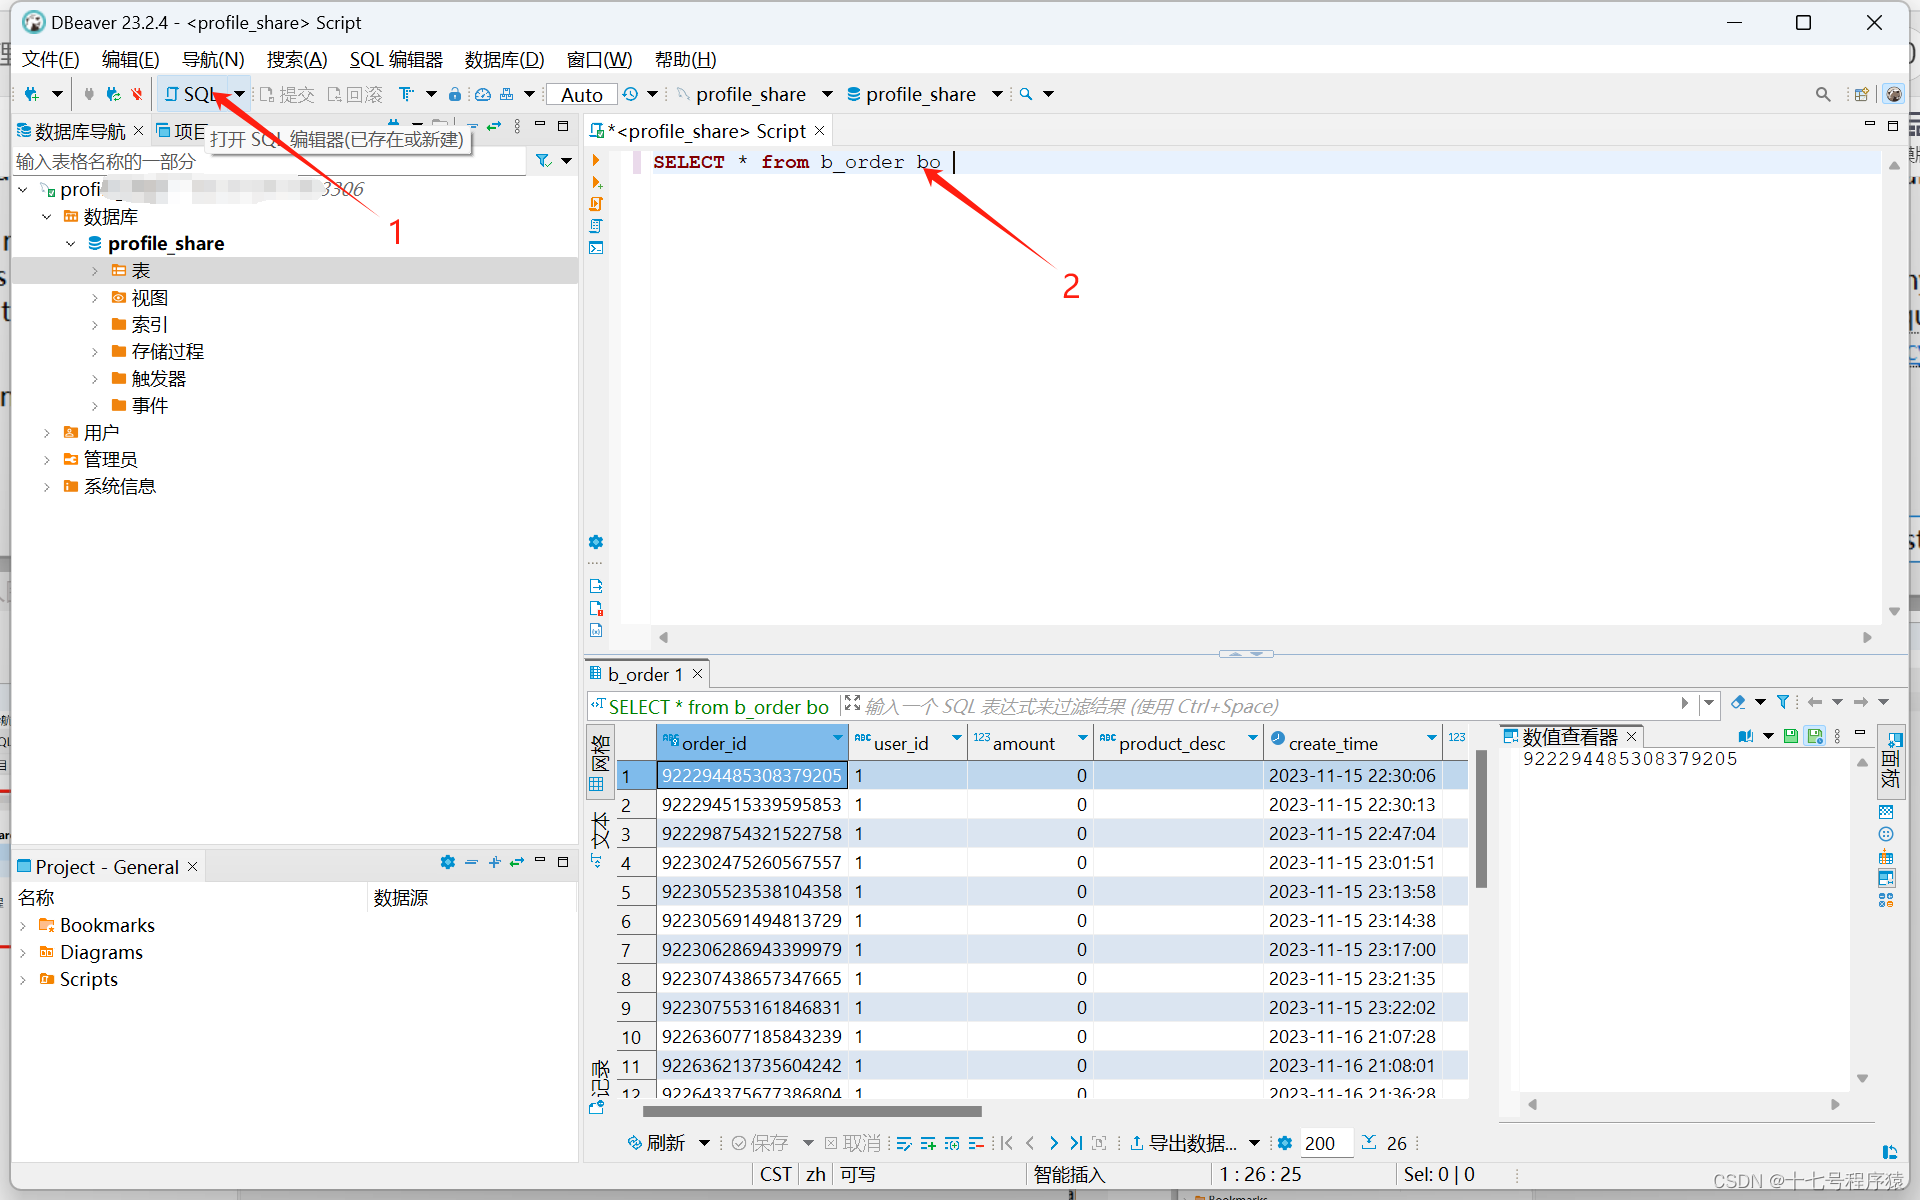Add a new row in the result grid

point(928,1142)
